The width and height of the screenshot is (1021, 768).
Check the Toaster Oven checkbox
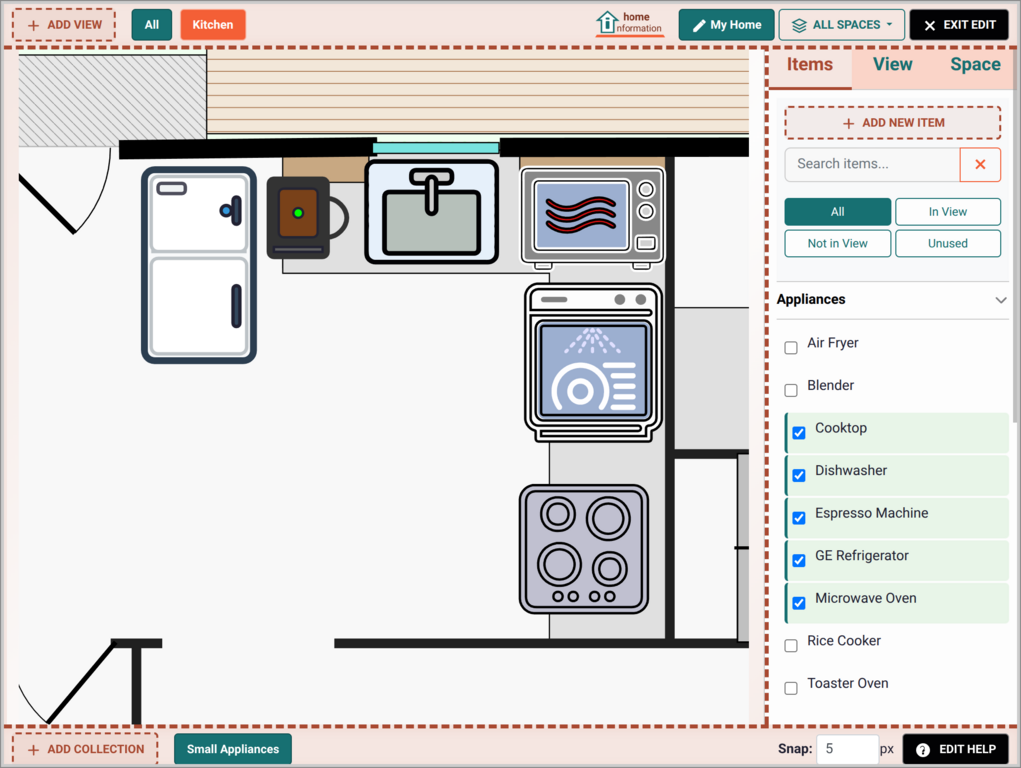tap(790, 689)
